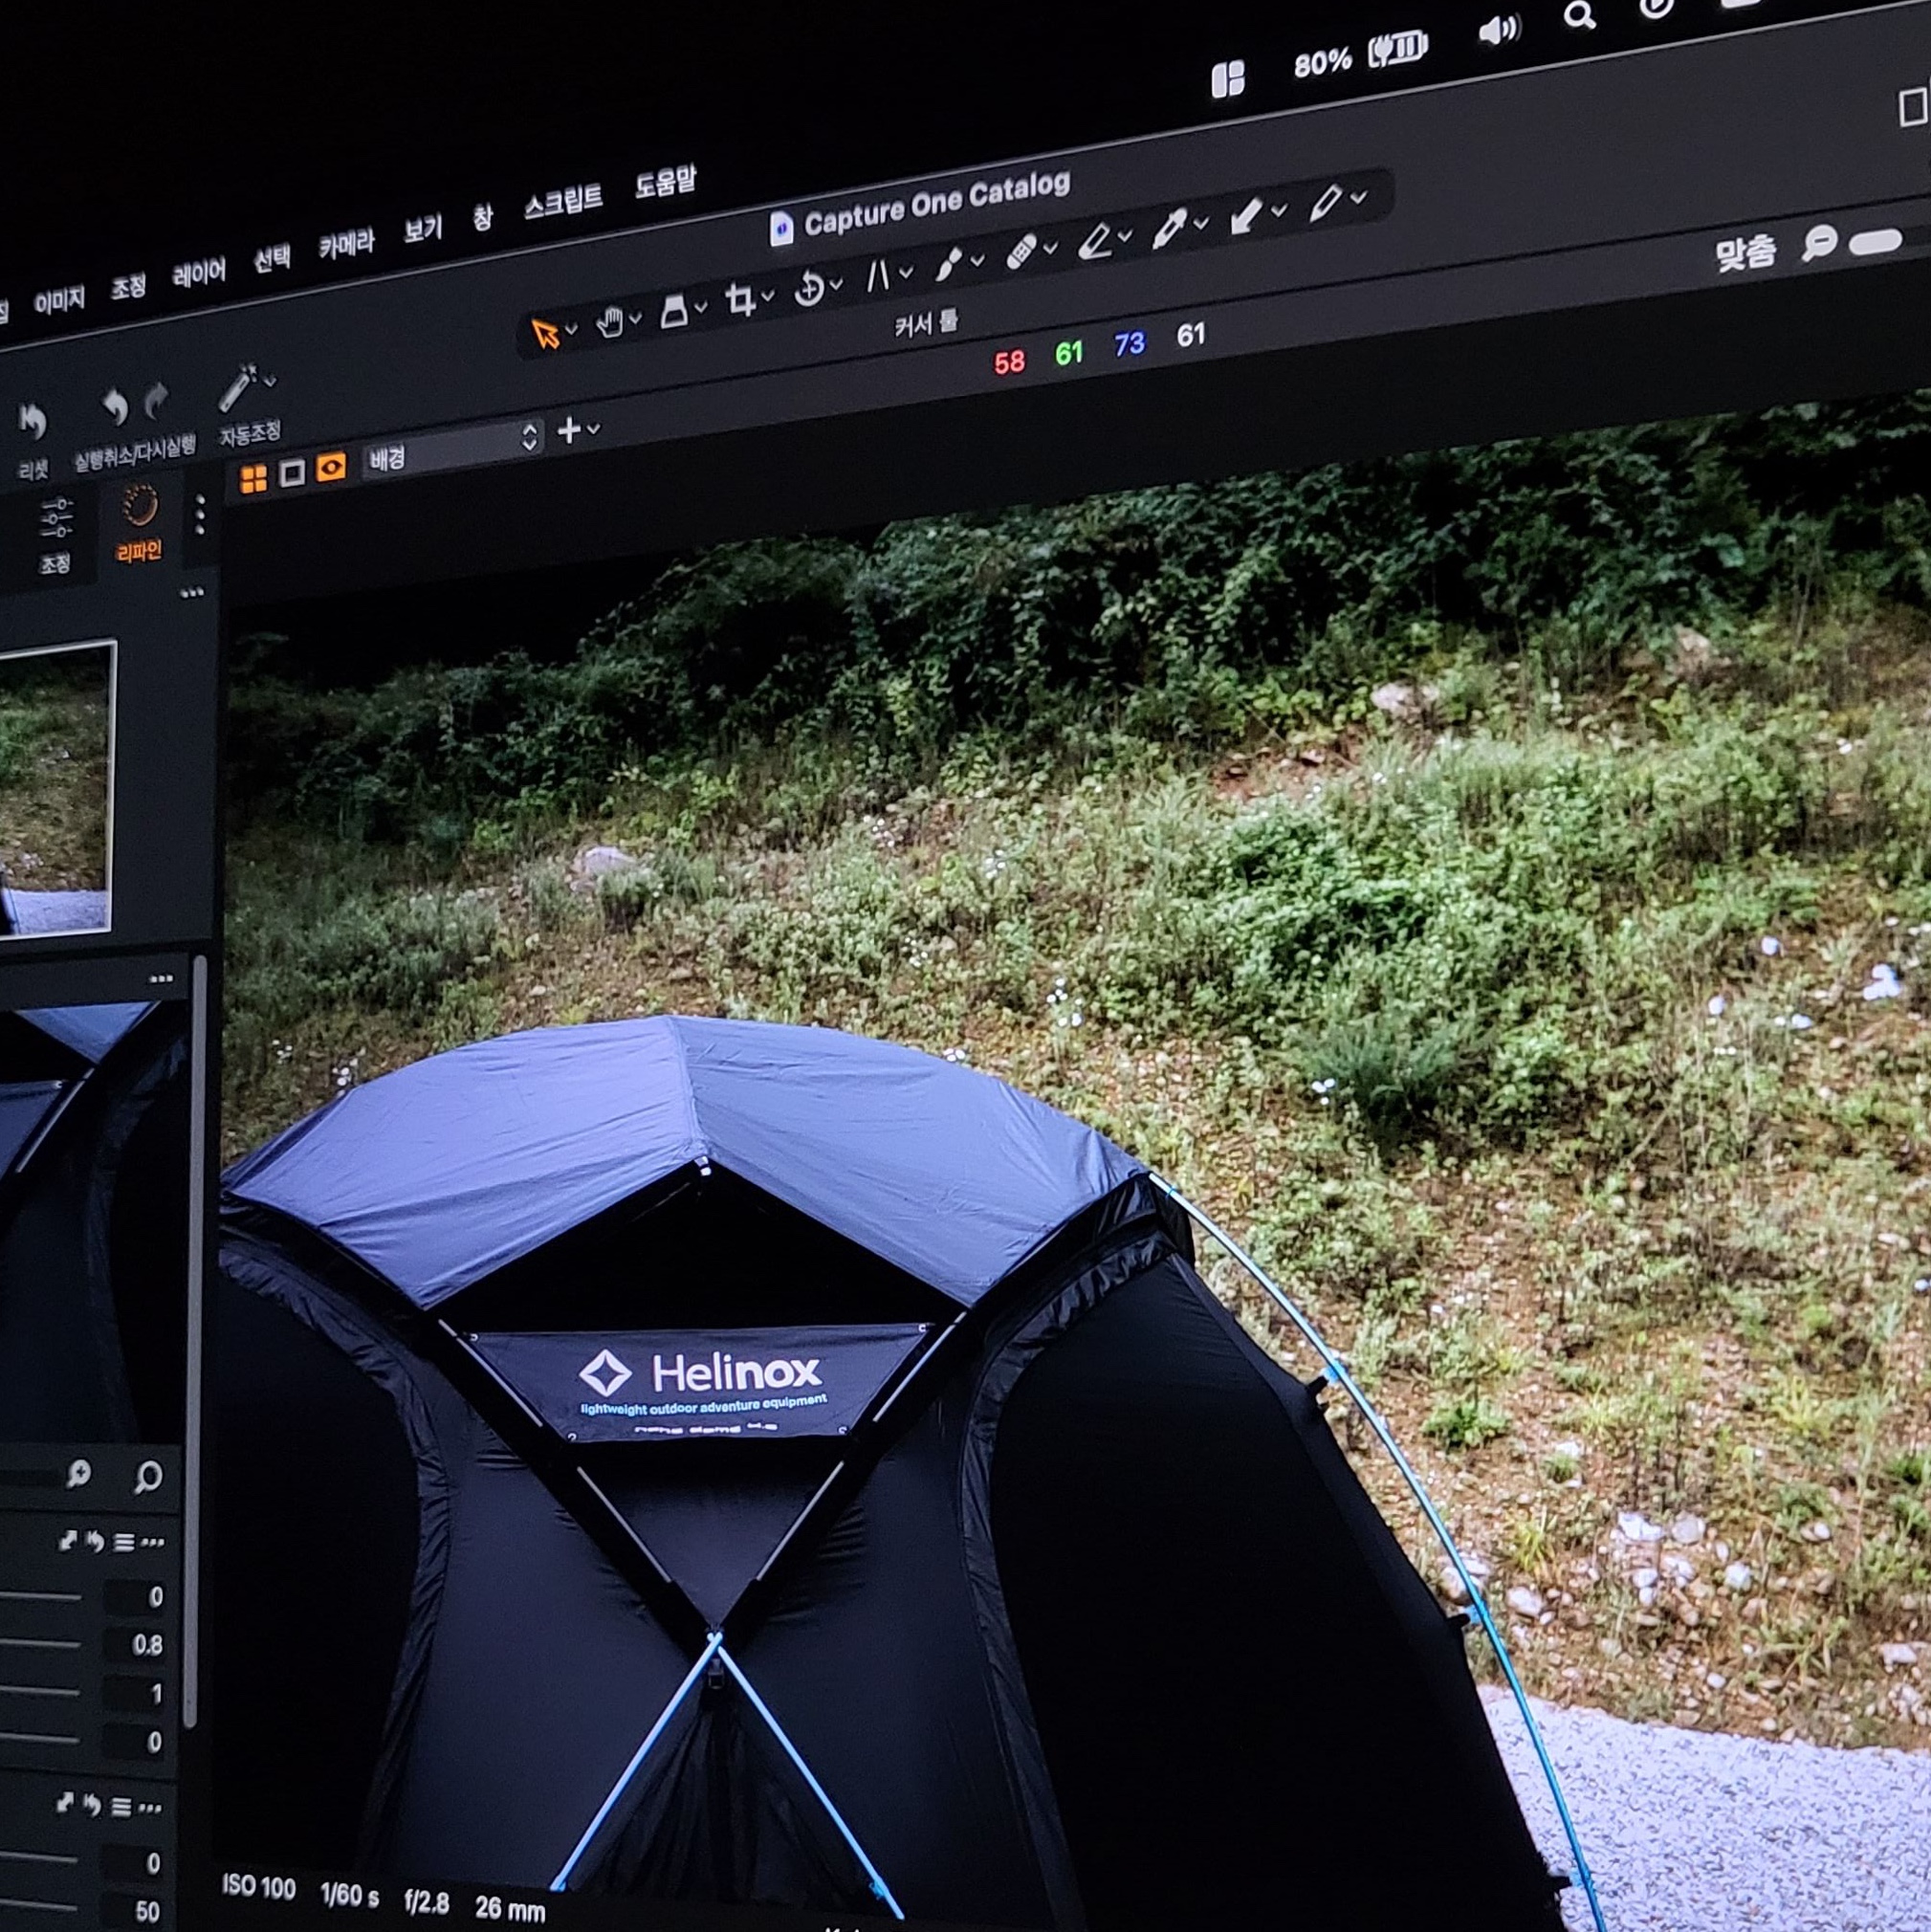
Task: Pick the Eraser tool
Action: [1095, 241]
